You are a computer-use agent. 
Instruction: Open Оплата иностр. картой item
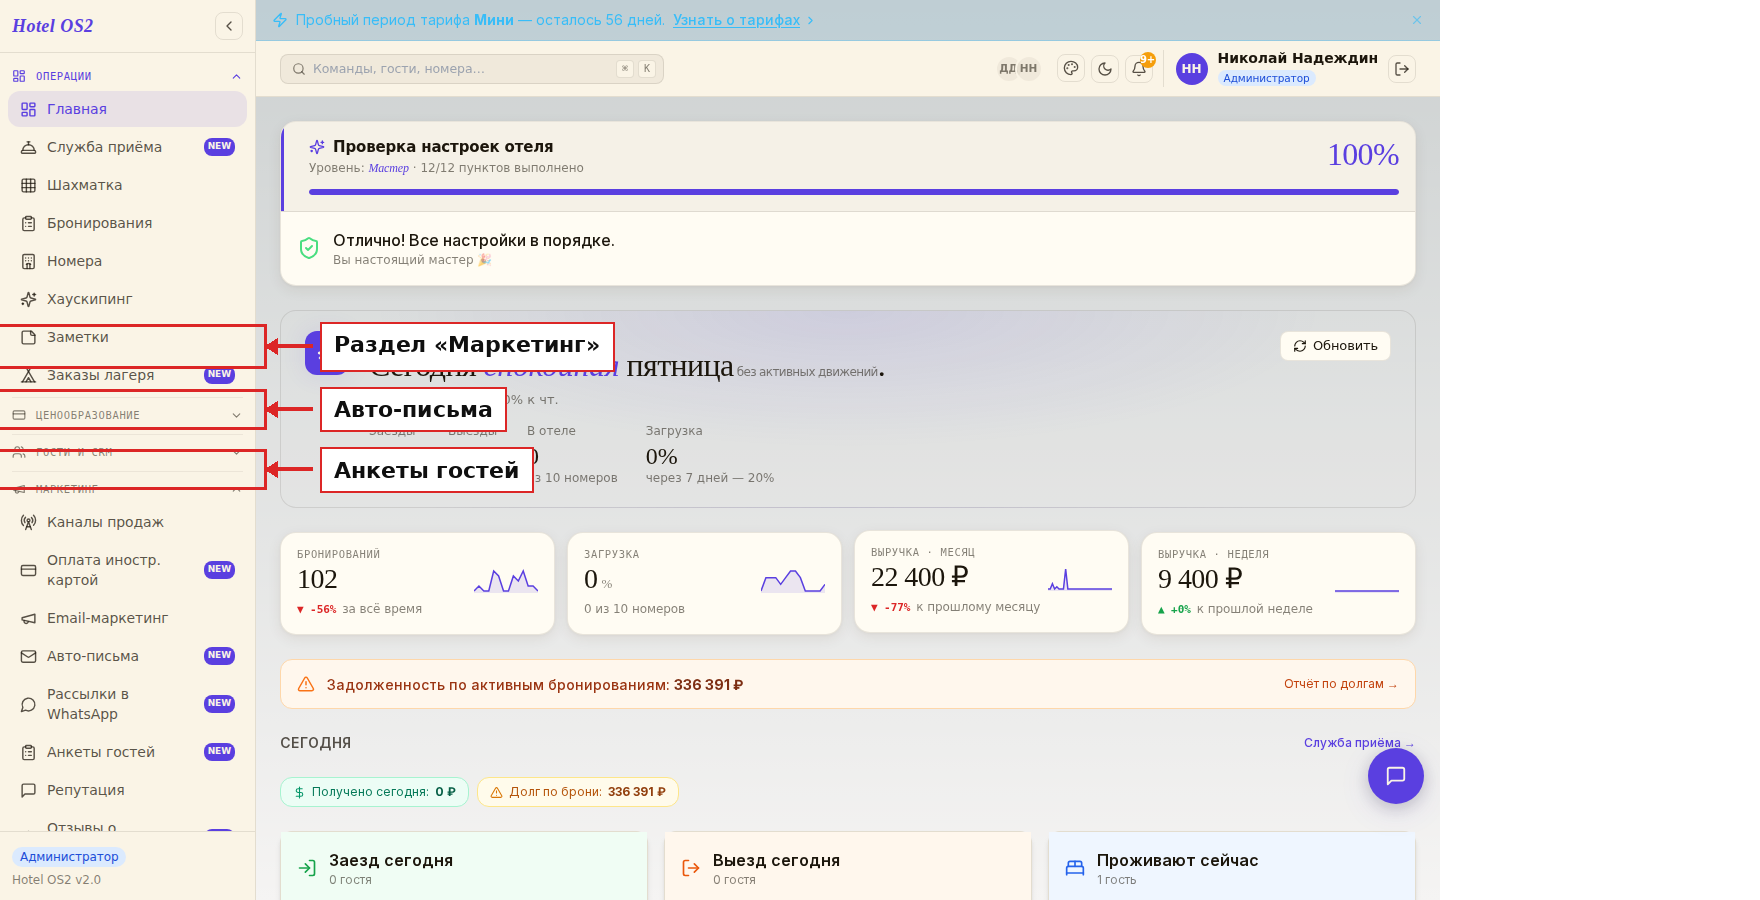(x=127, y=570)
